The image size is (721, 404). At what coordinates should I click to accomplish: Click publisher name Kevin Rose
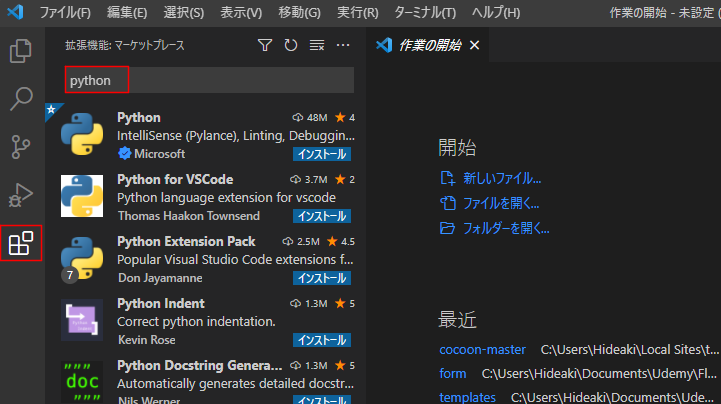click(x=147, y=340)
